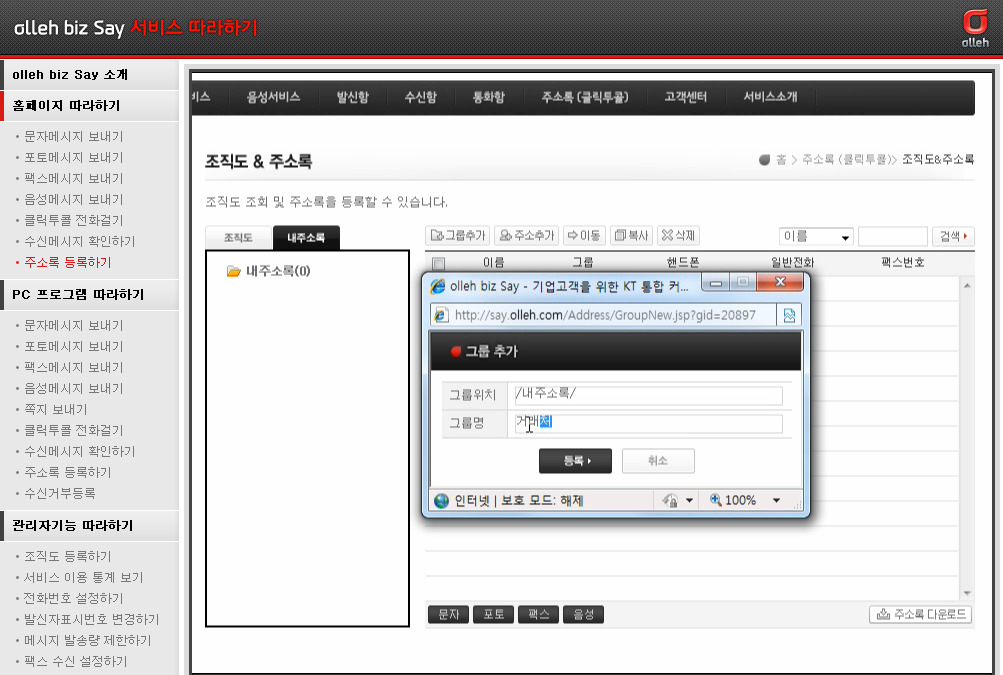The image size is (1003, 675).
Task: Open the 음성서비스 menu
Action: (x=273, y=97)
